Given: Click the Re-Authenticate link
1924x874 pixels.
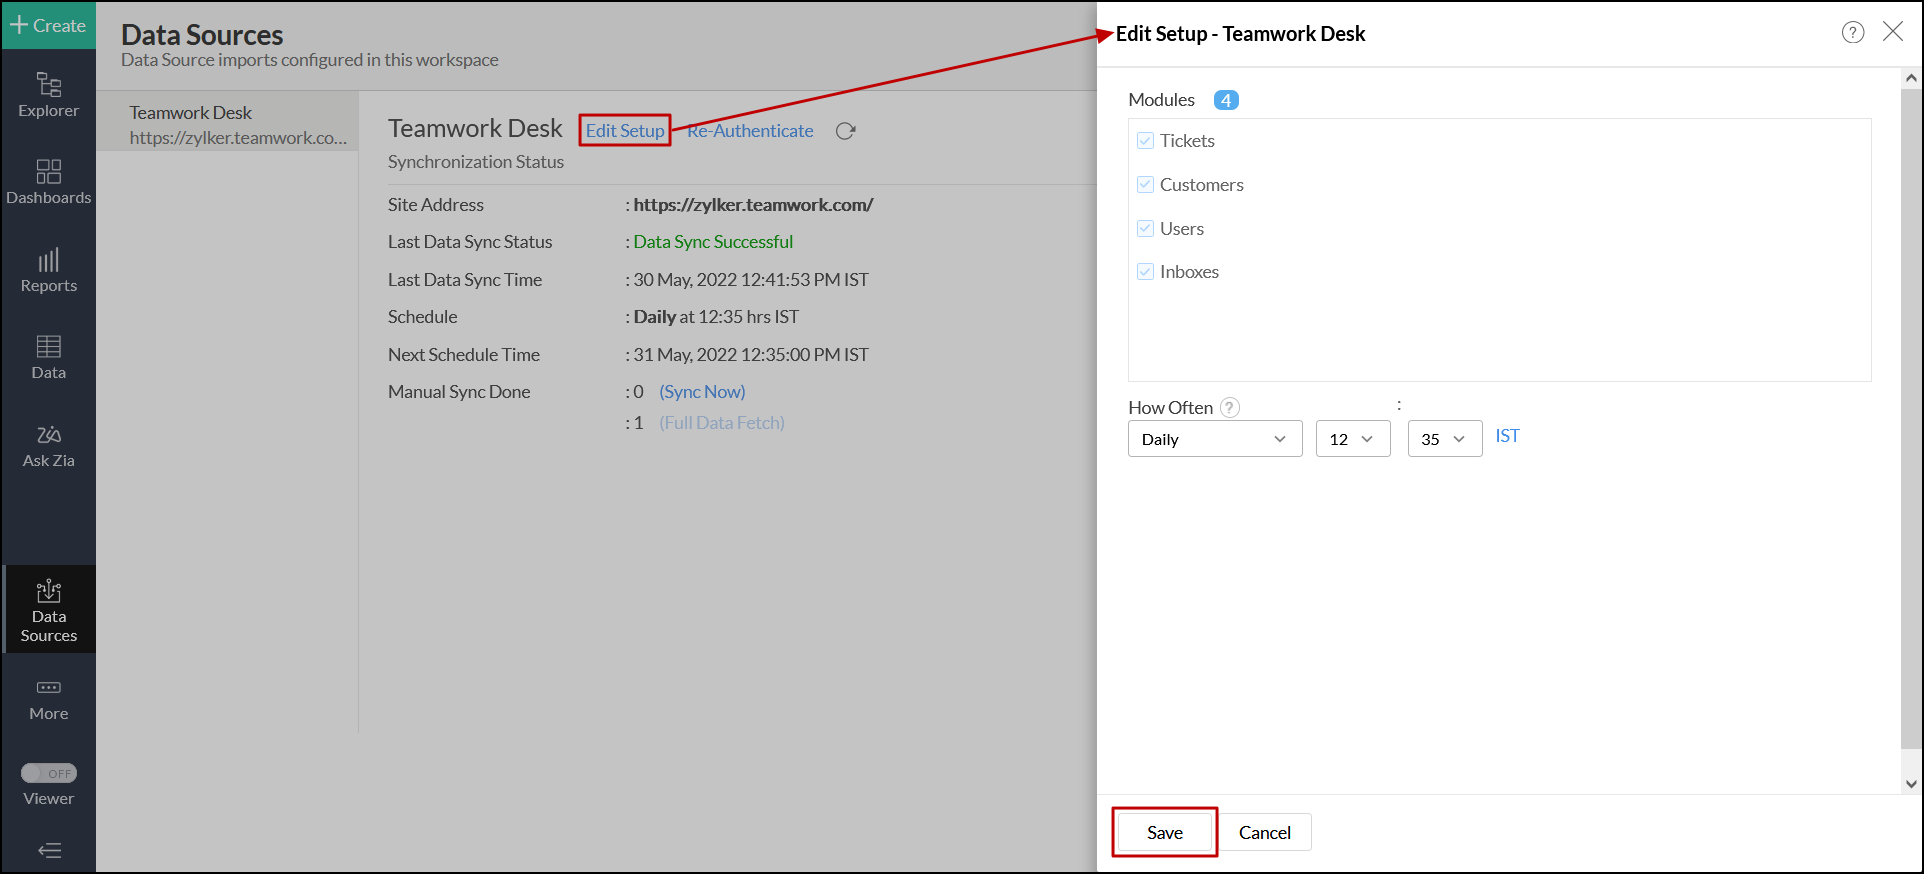Looking at the screenshot, I should (750, 131).
